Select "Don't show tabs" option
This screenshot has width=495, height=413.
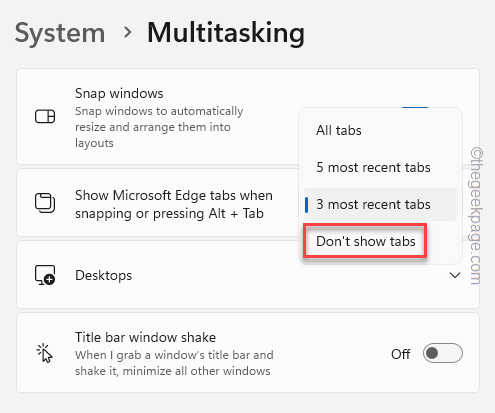(365, 241)
